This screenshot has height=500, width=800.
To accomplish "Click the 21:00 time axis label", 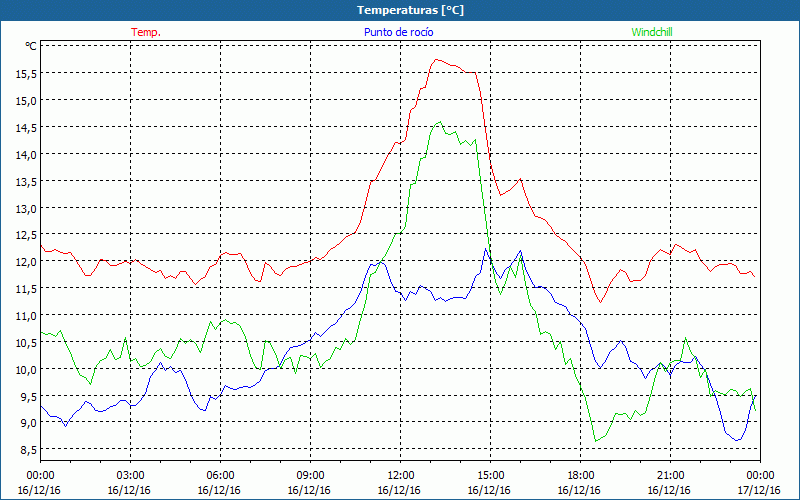I will [670, 475].
